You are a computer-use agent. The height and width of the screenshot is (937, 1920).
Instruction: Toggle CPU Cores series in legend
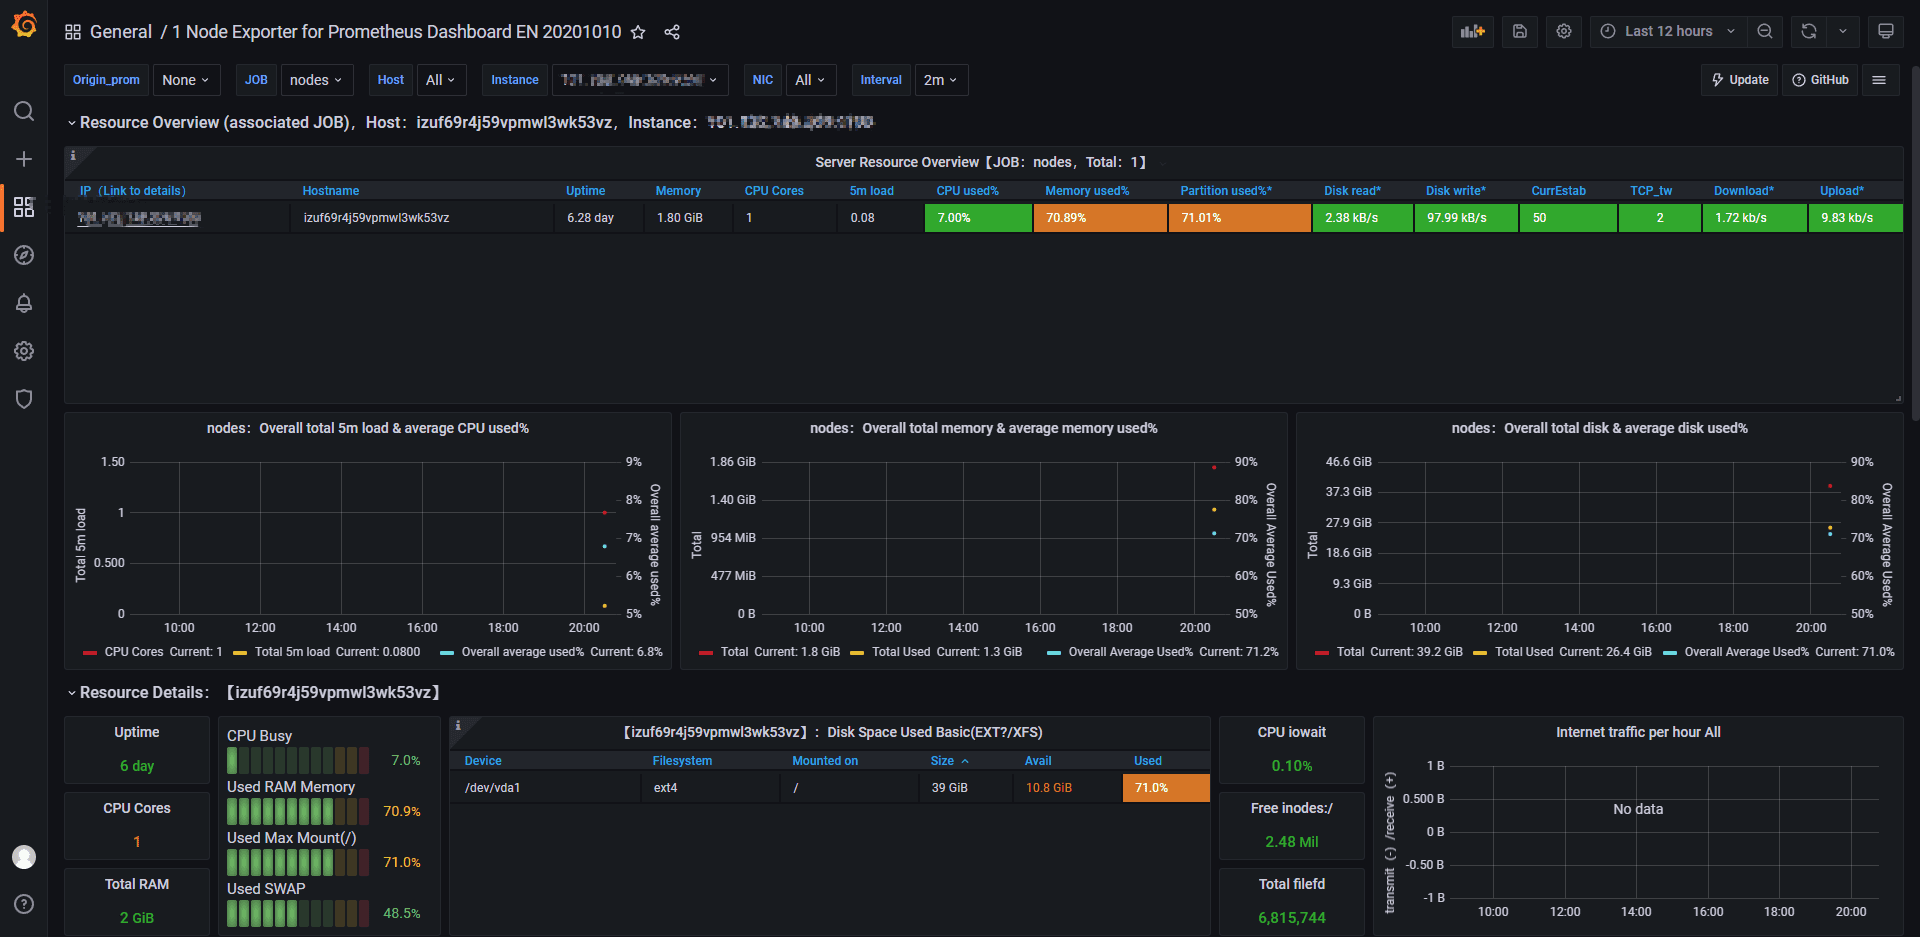(x=133, y=652)
